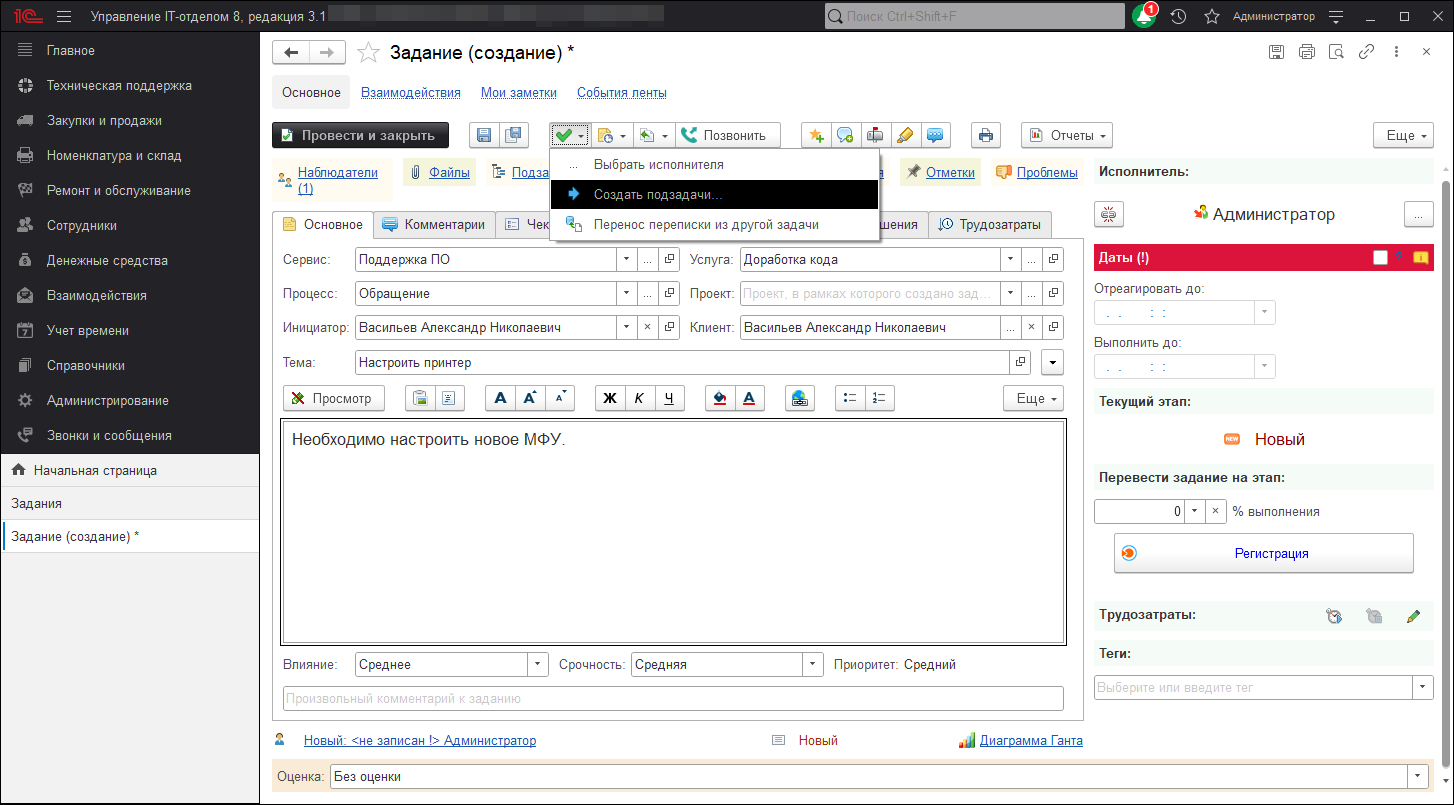Select the Создать подзадачи menu item
The height and width of the screenshot is (805, 1454).
tap(657, 195)
